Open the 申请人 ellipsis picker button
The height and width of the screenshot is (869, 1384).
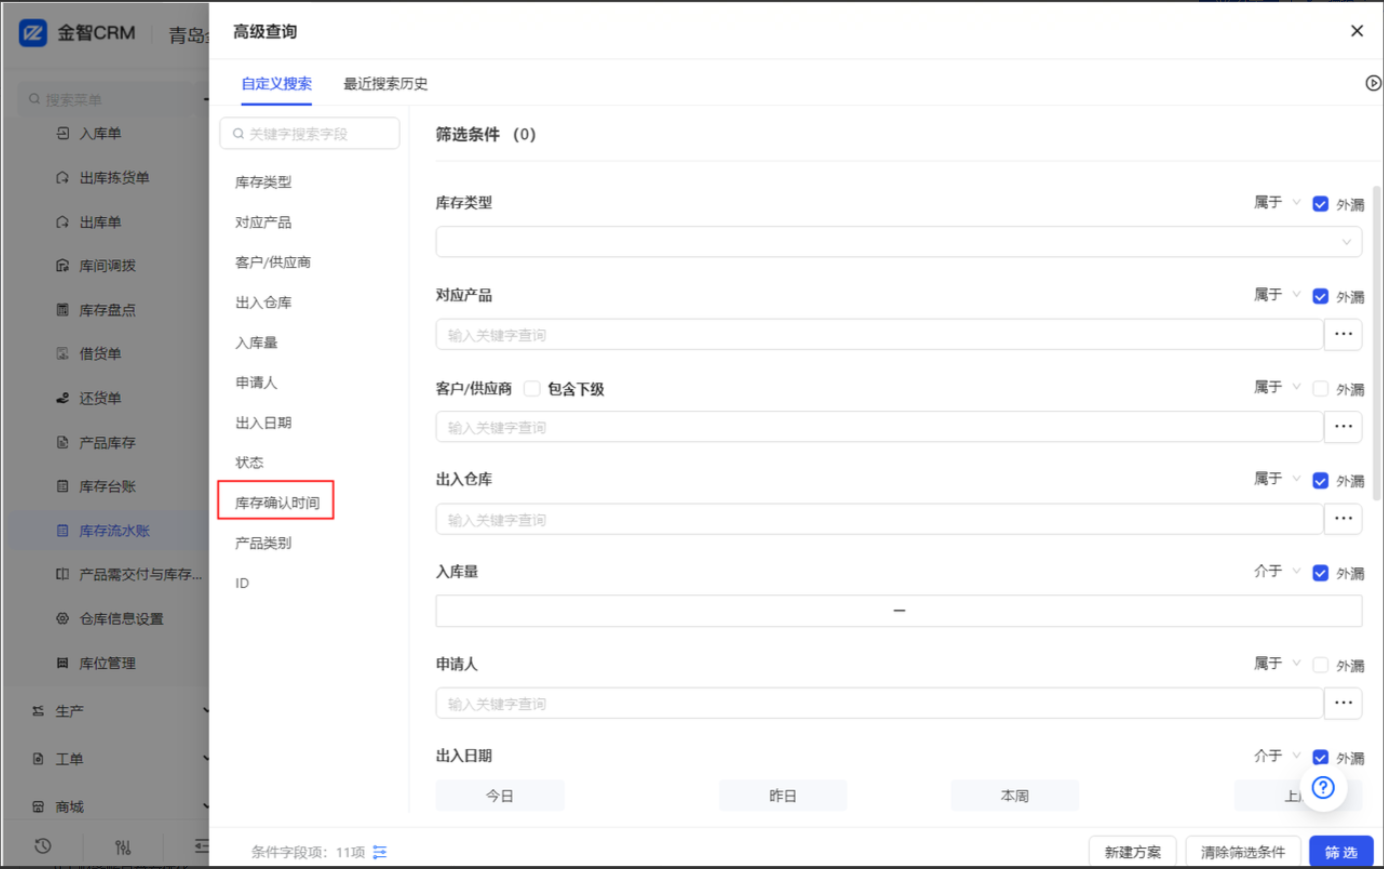click(1343, 703)
